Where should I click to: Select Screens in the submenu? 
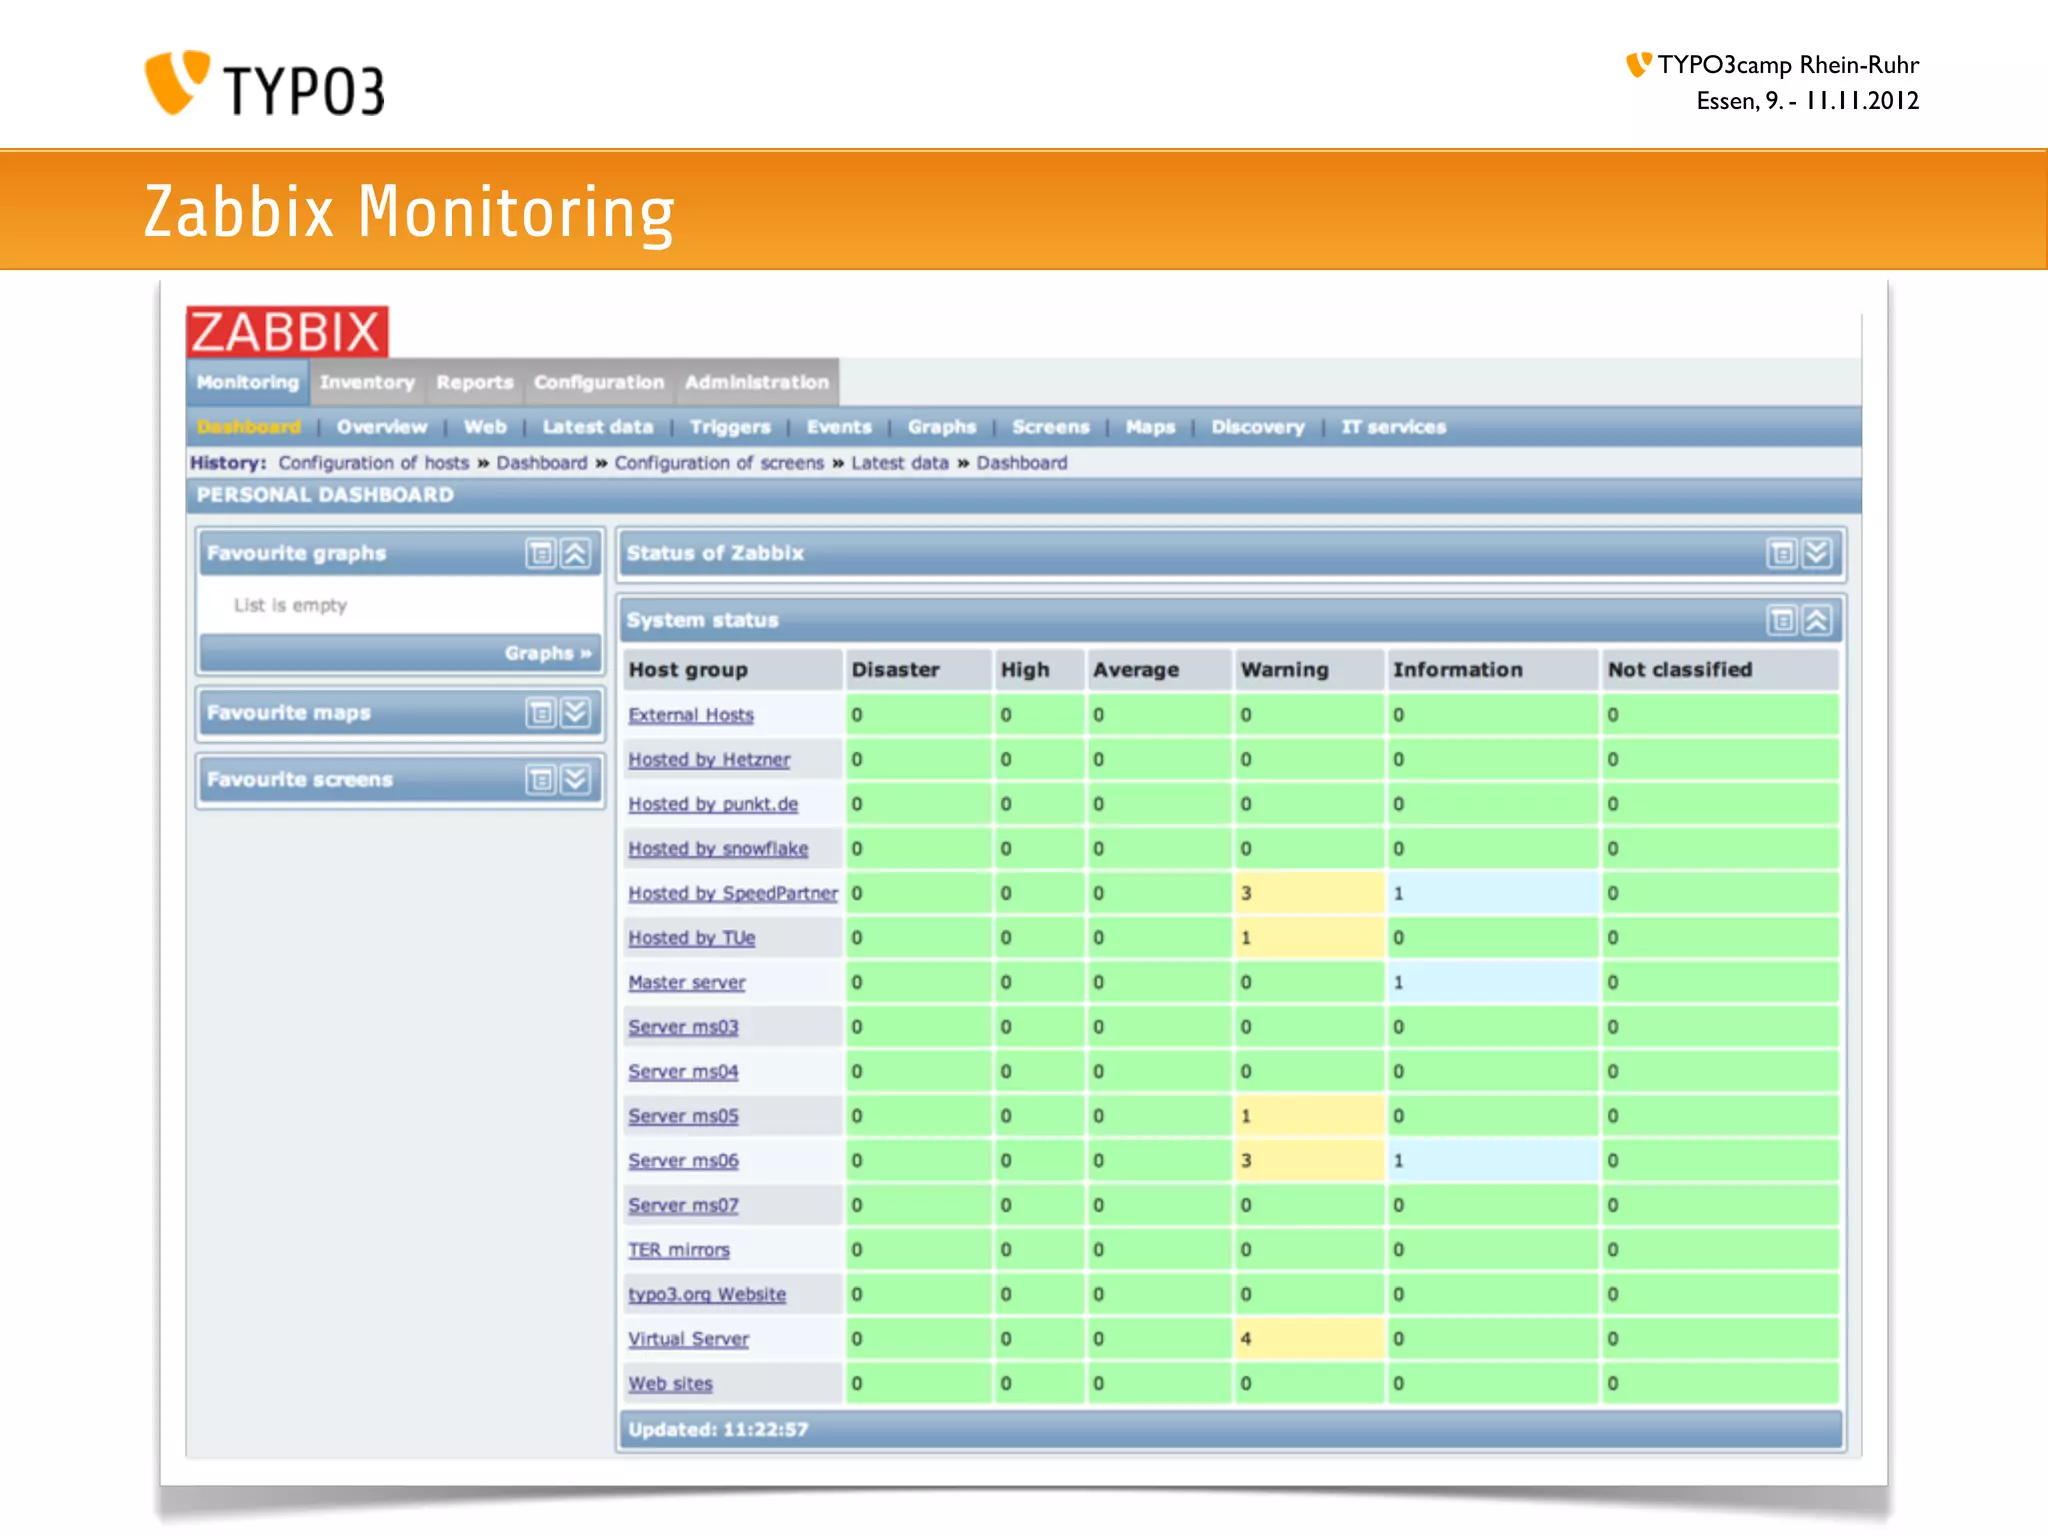coord(1050,427)
